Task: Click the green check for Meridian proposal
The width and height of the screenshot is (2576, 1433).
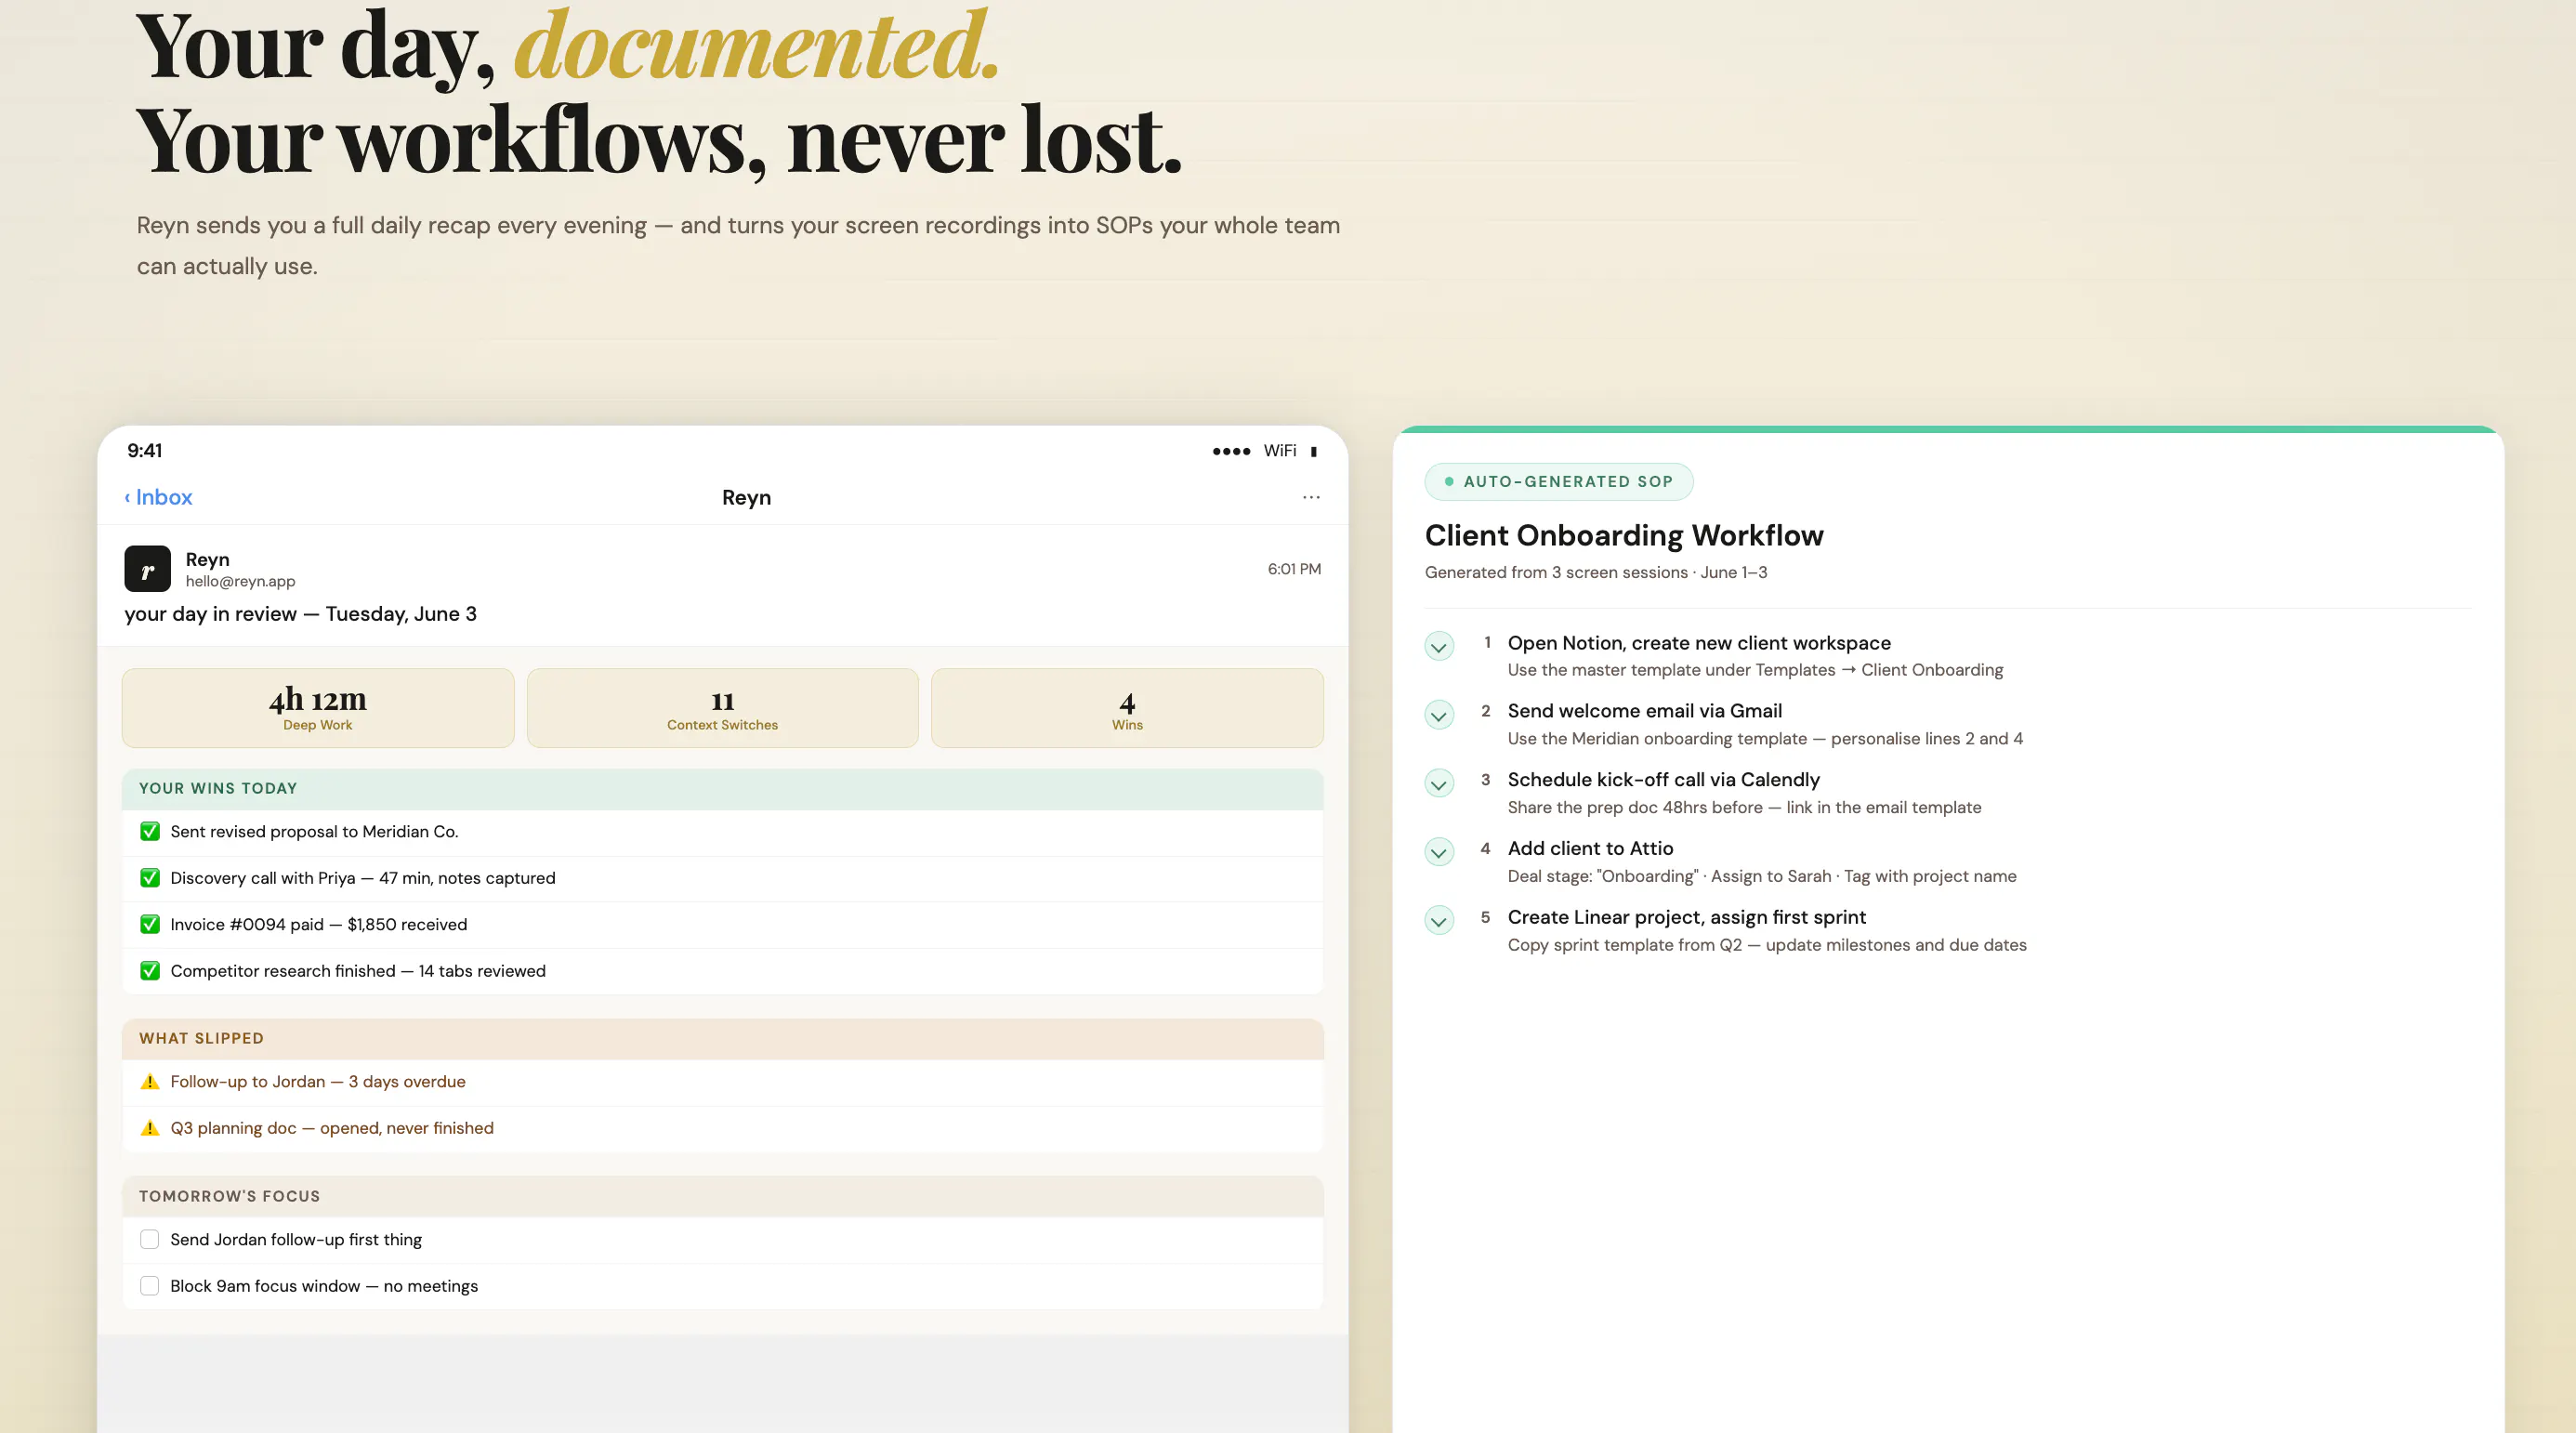Action: (150, 831)
